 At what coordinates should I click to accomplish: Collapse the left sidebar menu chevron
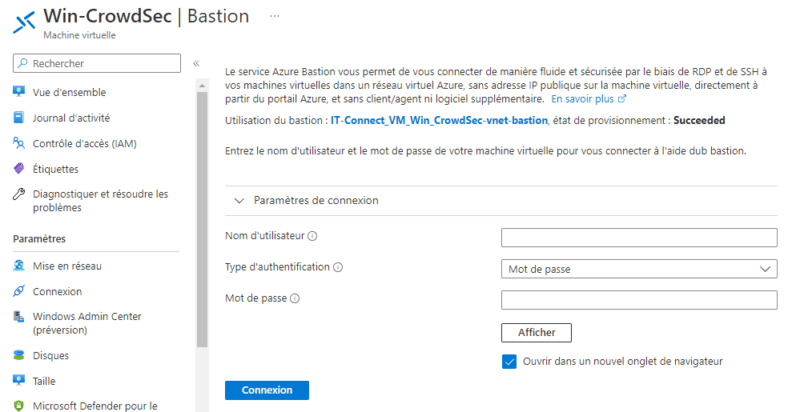(x=196, y=63)
